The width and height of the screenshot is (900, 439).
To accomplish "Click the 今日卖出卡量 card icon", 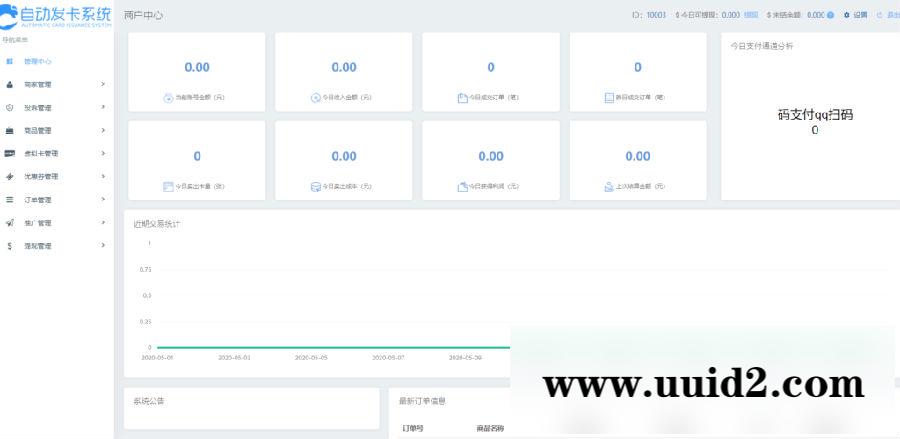I will tap(168, 186).
